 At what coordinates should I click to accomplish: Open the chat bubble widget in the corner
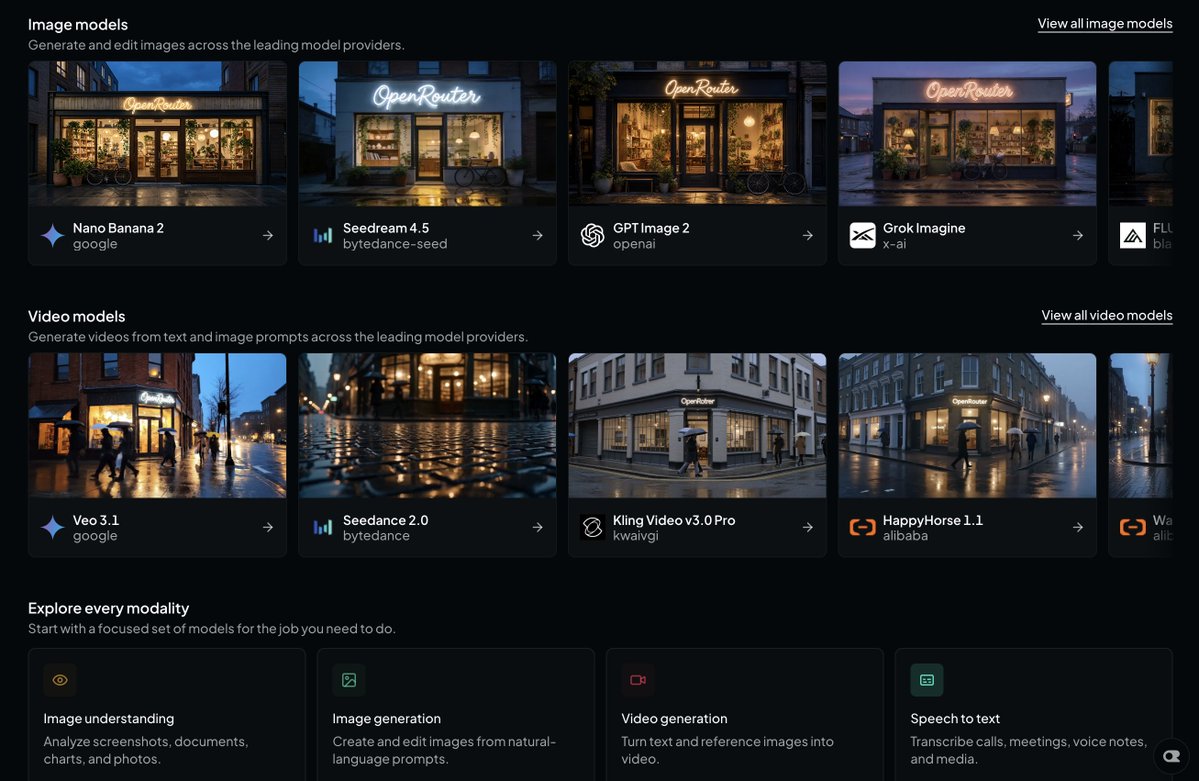tap(1171, 756)
